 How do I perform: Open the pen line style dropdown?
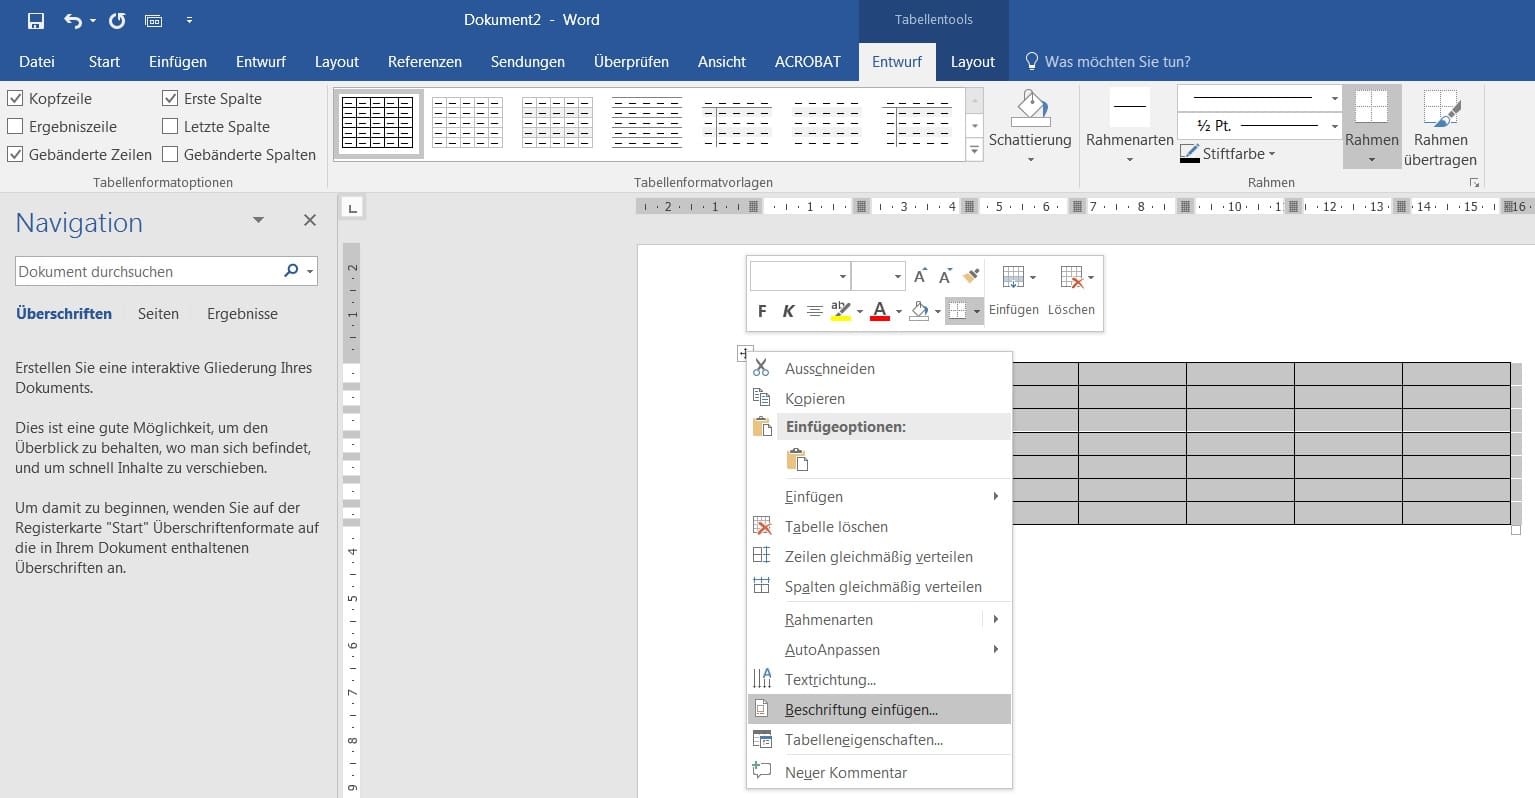(x=1334, y=98)
